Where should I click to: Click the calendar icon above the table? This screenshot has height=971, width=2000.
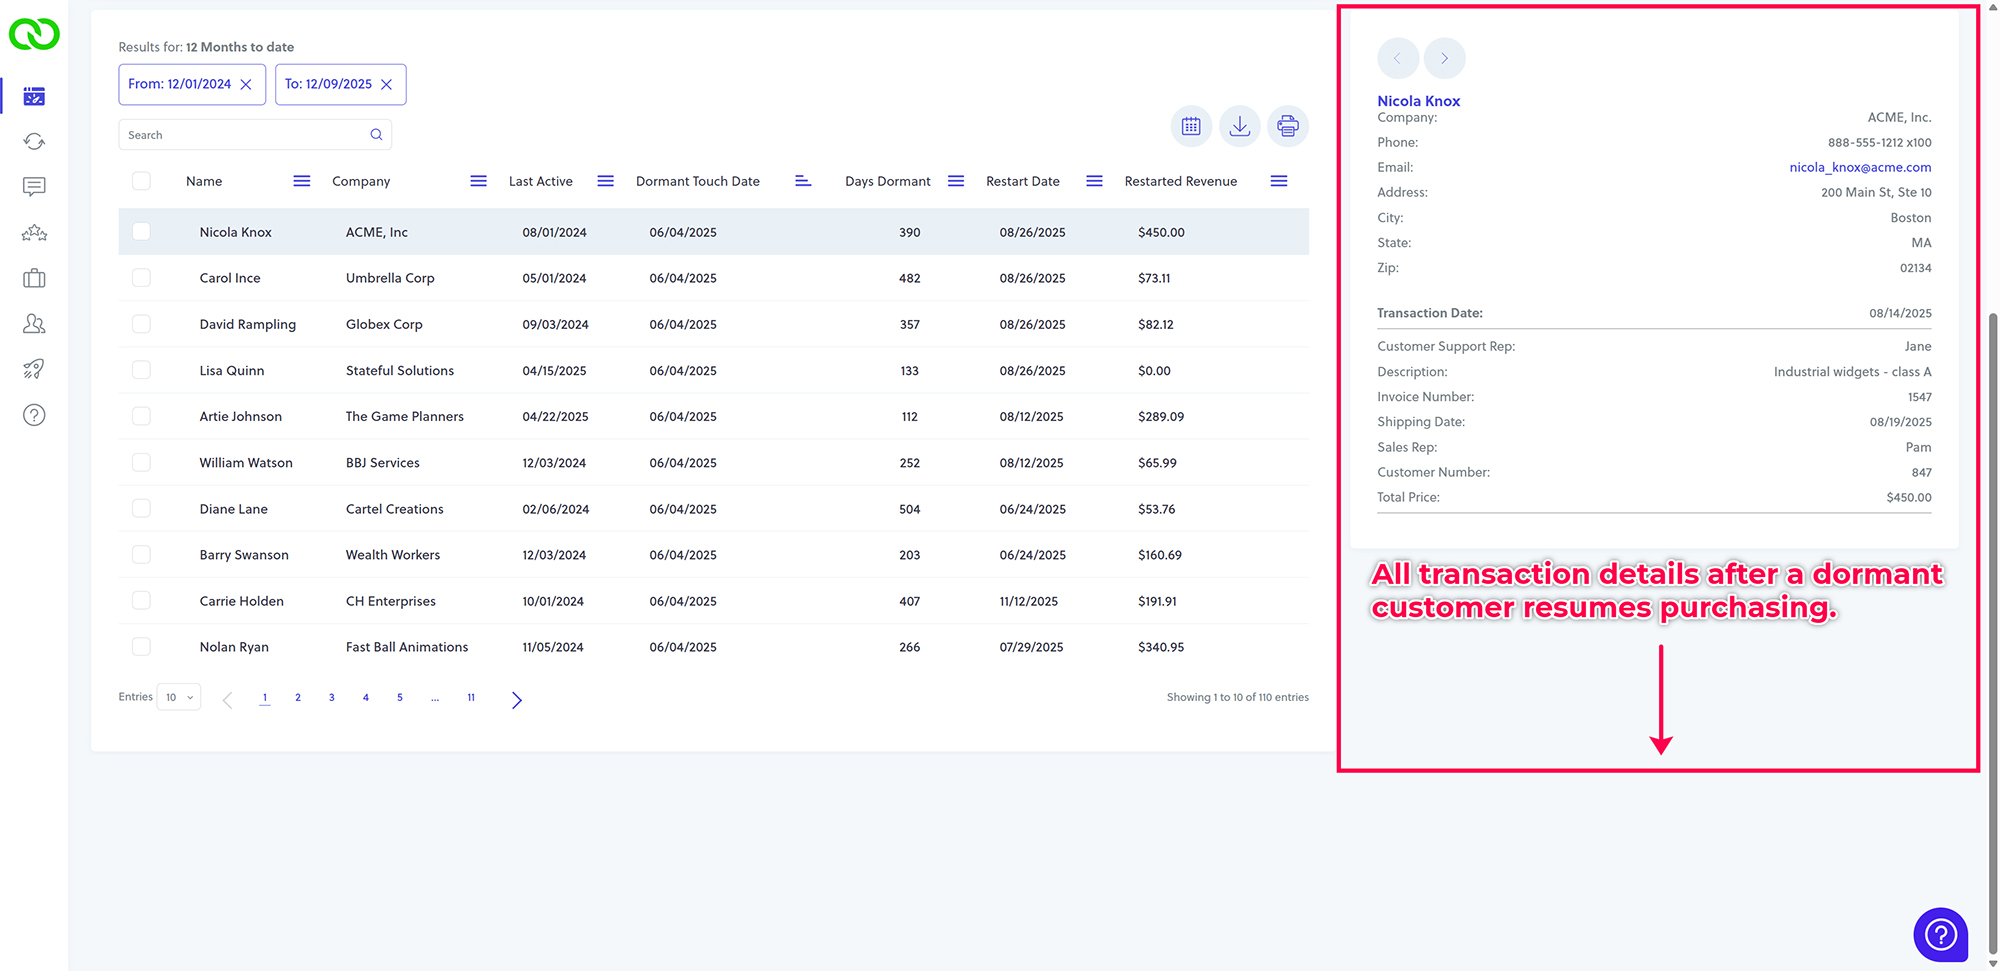point(1191,126)
